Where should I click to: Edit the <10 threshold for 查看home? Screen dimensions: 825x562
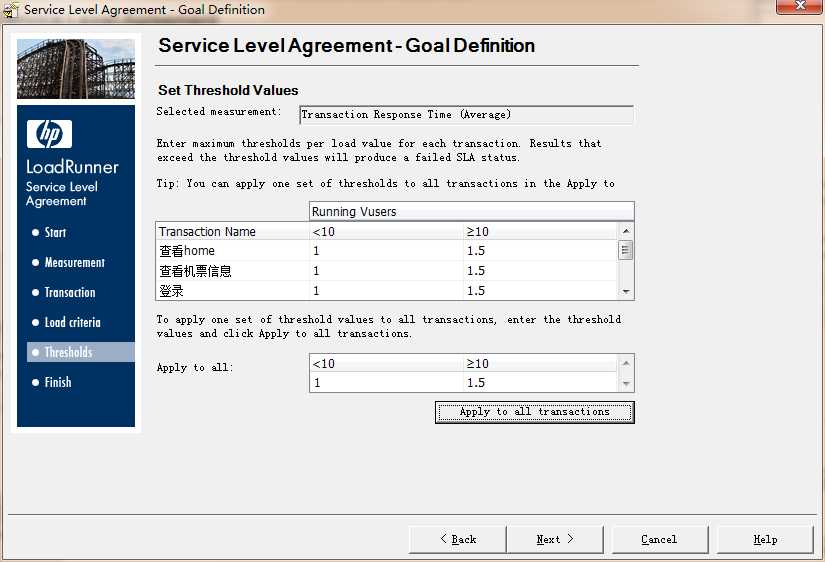[x=386, y=251]
